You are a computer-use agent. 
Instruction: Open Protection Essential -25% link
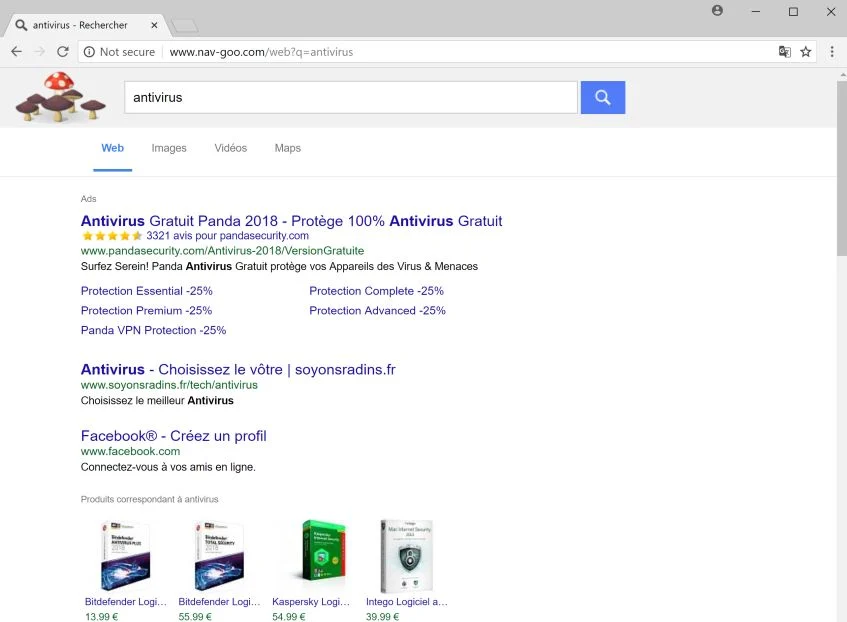[x=146, y=291]
